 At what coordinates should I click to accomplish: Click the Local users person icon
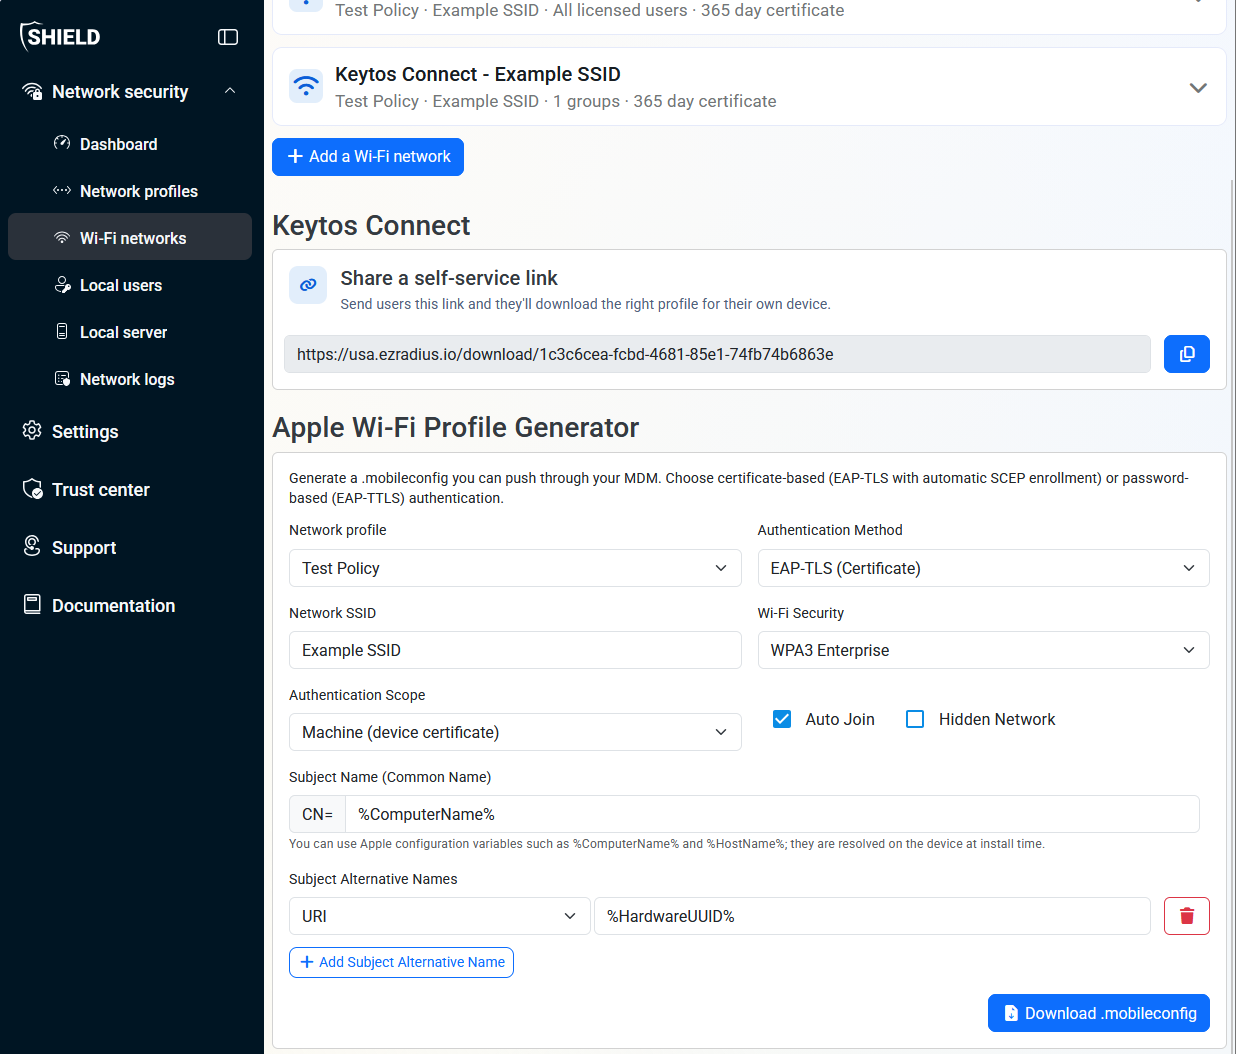(62, 285)
